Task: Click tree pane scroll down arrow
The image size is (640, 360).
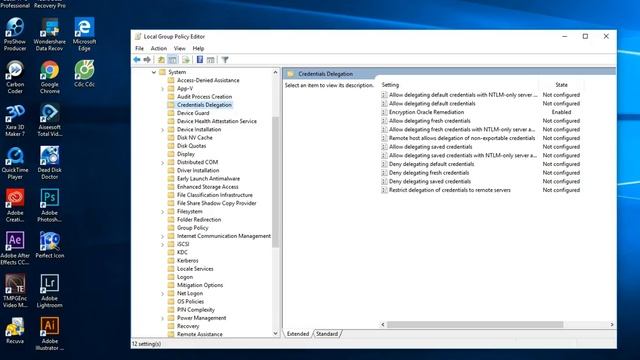Action: (276, 333)
